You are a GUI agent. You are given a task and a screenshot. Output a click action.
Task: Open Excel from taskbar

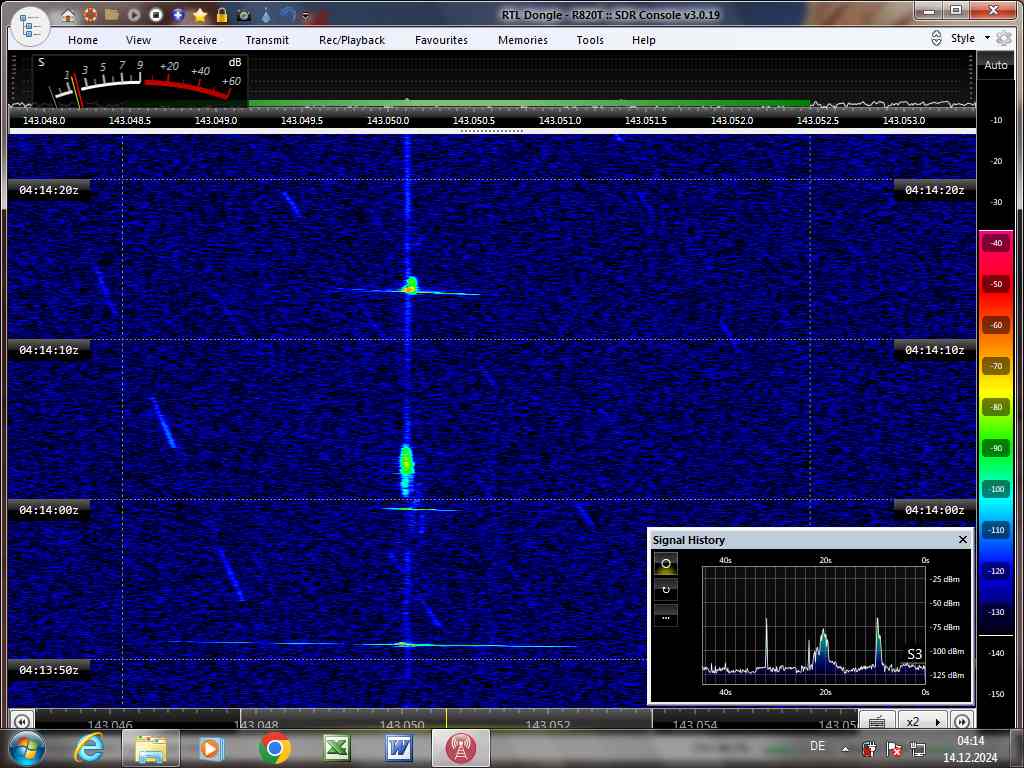(x=336, y=748)
